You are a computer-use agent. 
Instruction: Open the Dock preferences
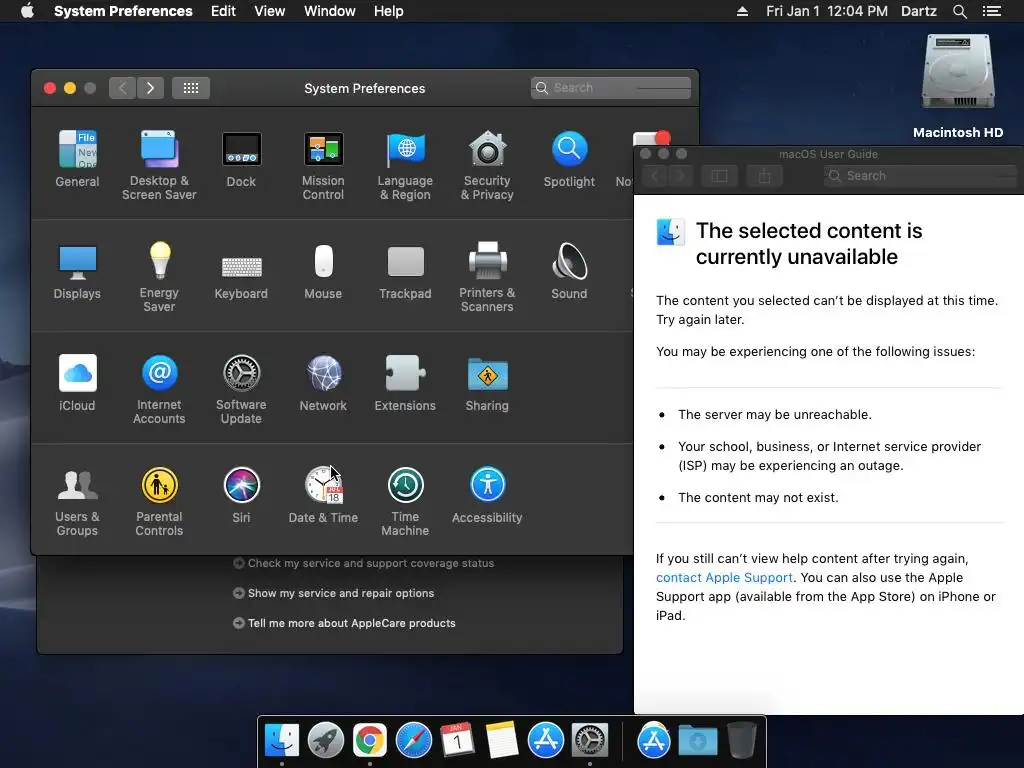pyautogui.click(x=241, y=159)
